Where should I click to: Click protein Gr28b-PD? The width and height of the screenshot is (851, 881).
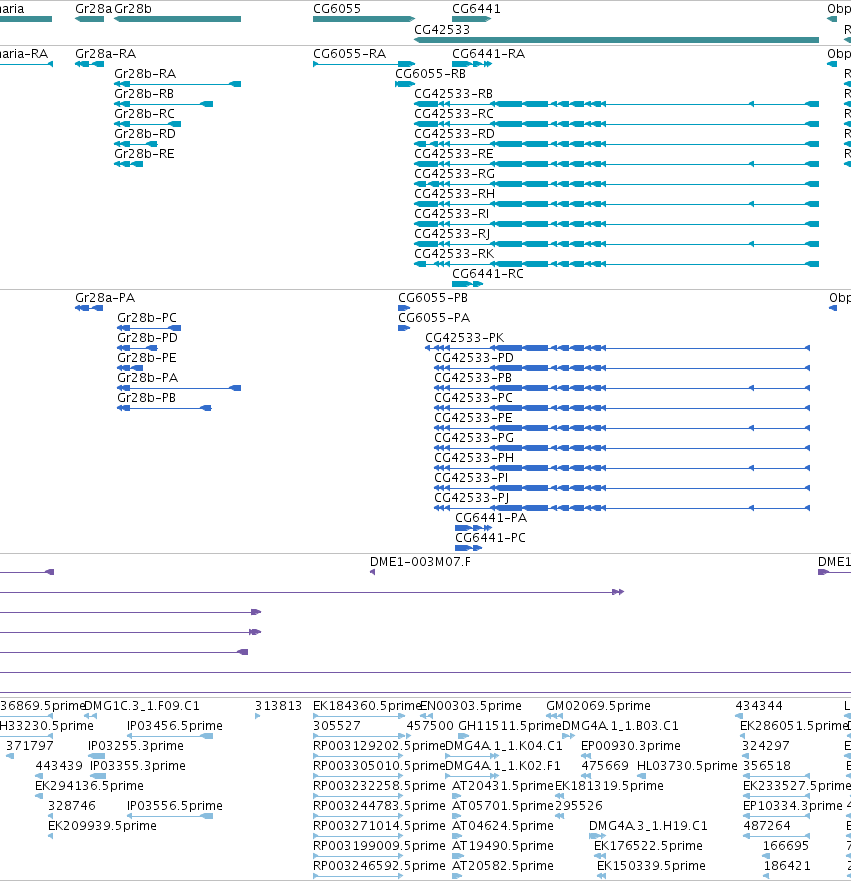[137, 348]
